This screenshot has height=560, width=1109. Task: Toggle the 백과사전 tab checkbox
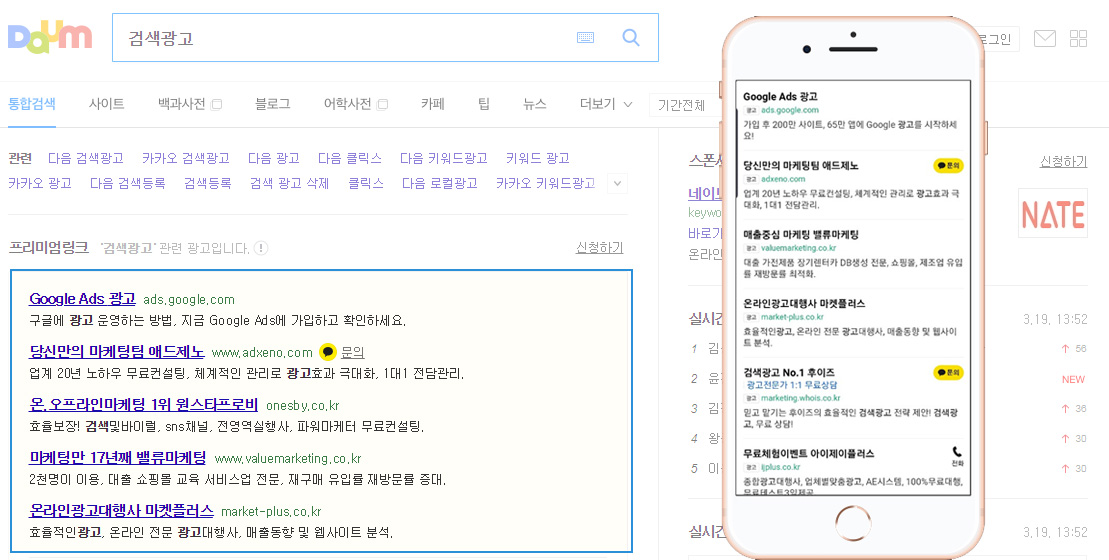[x=216, y=105]
